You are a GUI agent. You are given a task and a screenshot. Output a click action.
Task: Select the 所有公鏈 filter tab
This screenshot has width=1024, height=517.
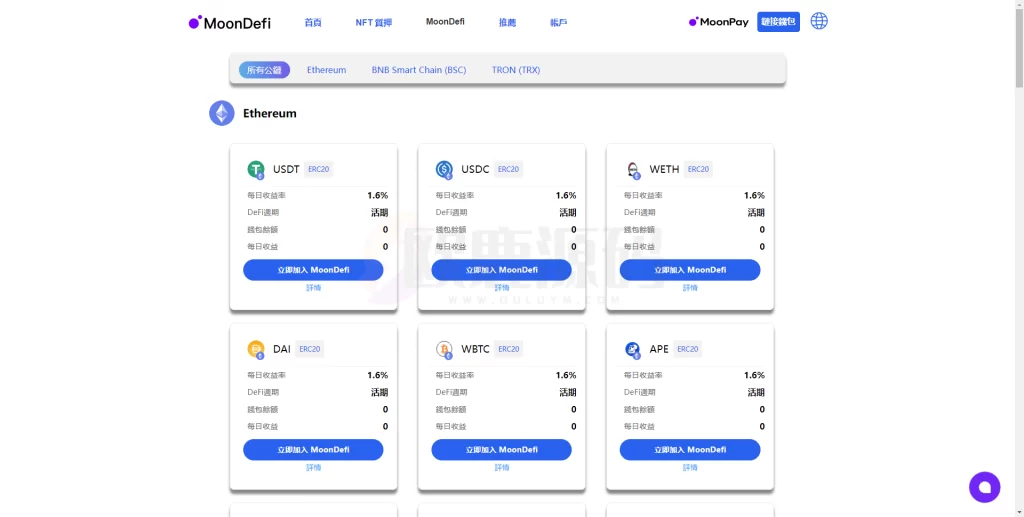point(264,70)
